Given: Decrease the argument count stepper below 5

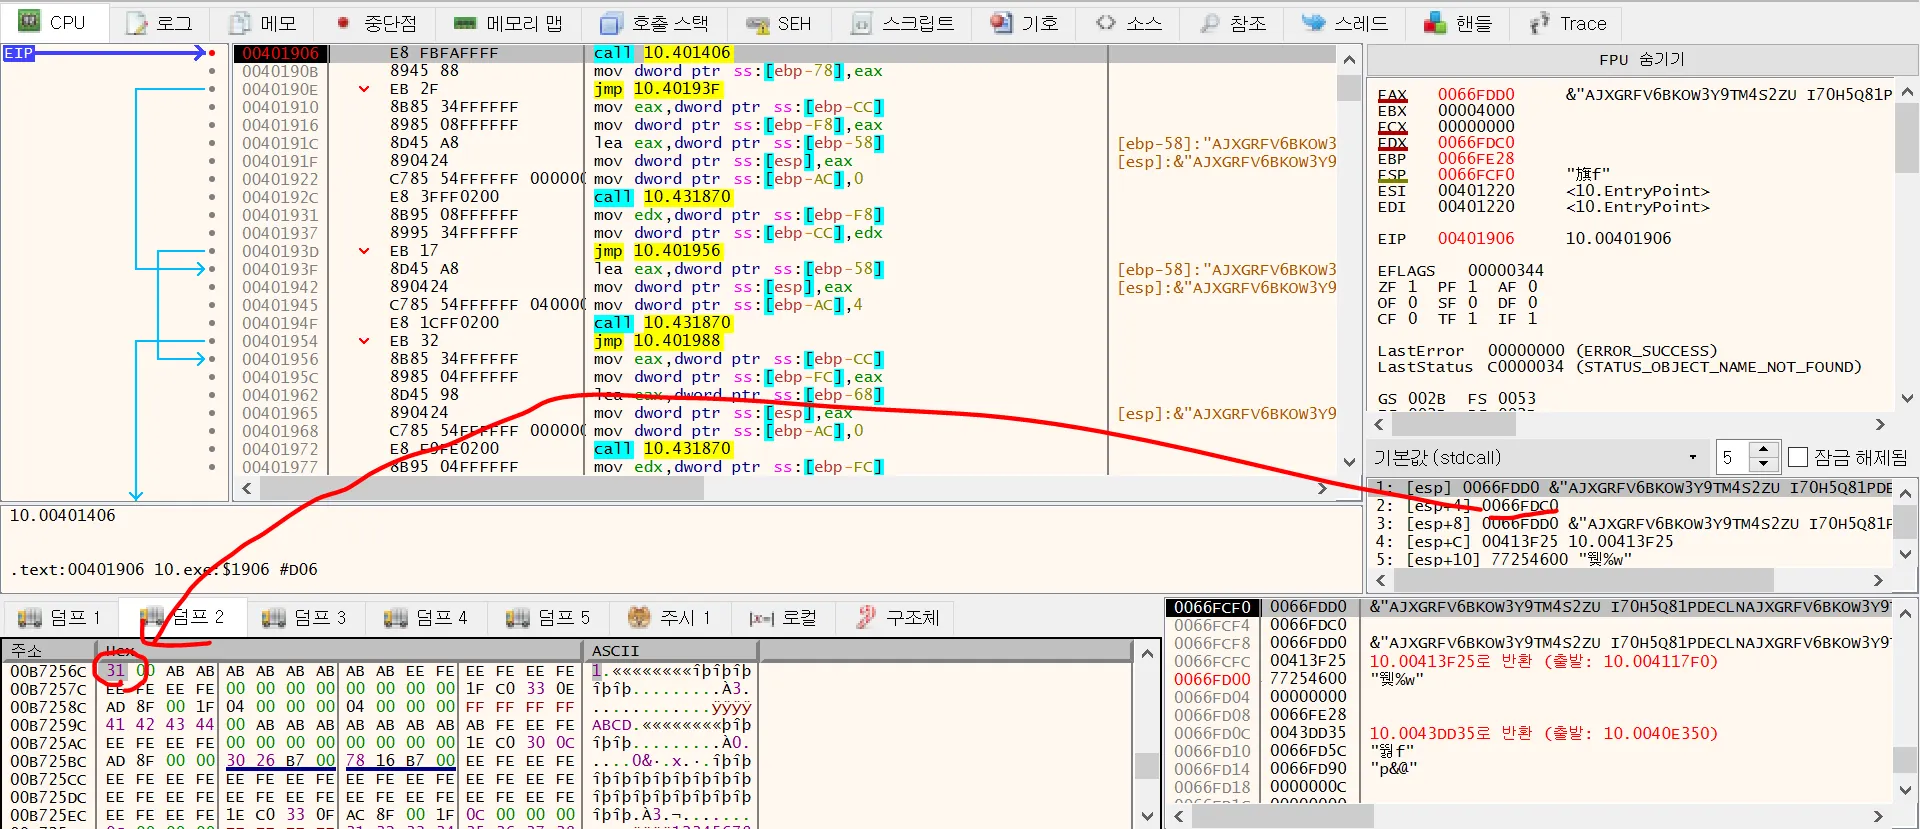Looking at the screenshot, I should 1763,464.
